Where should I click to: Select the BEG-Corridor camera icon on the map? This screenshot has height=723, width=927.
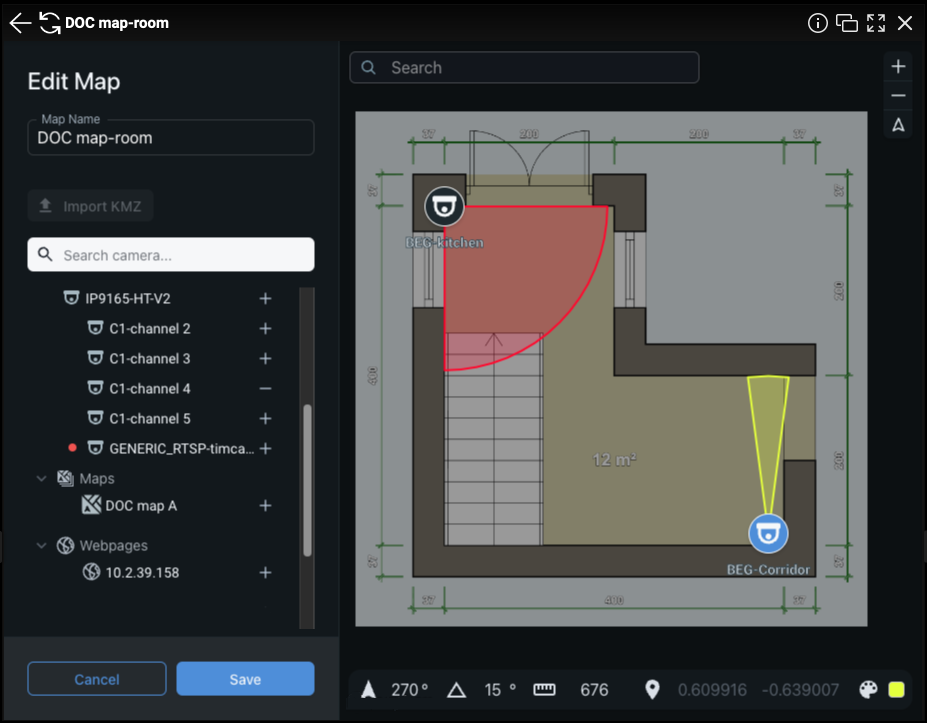[x=768, y=533]
